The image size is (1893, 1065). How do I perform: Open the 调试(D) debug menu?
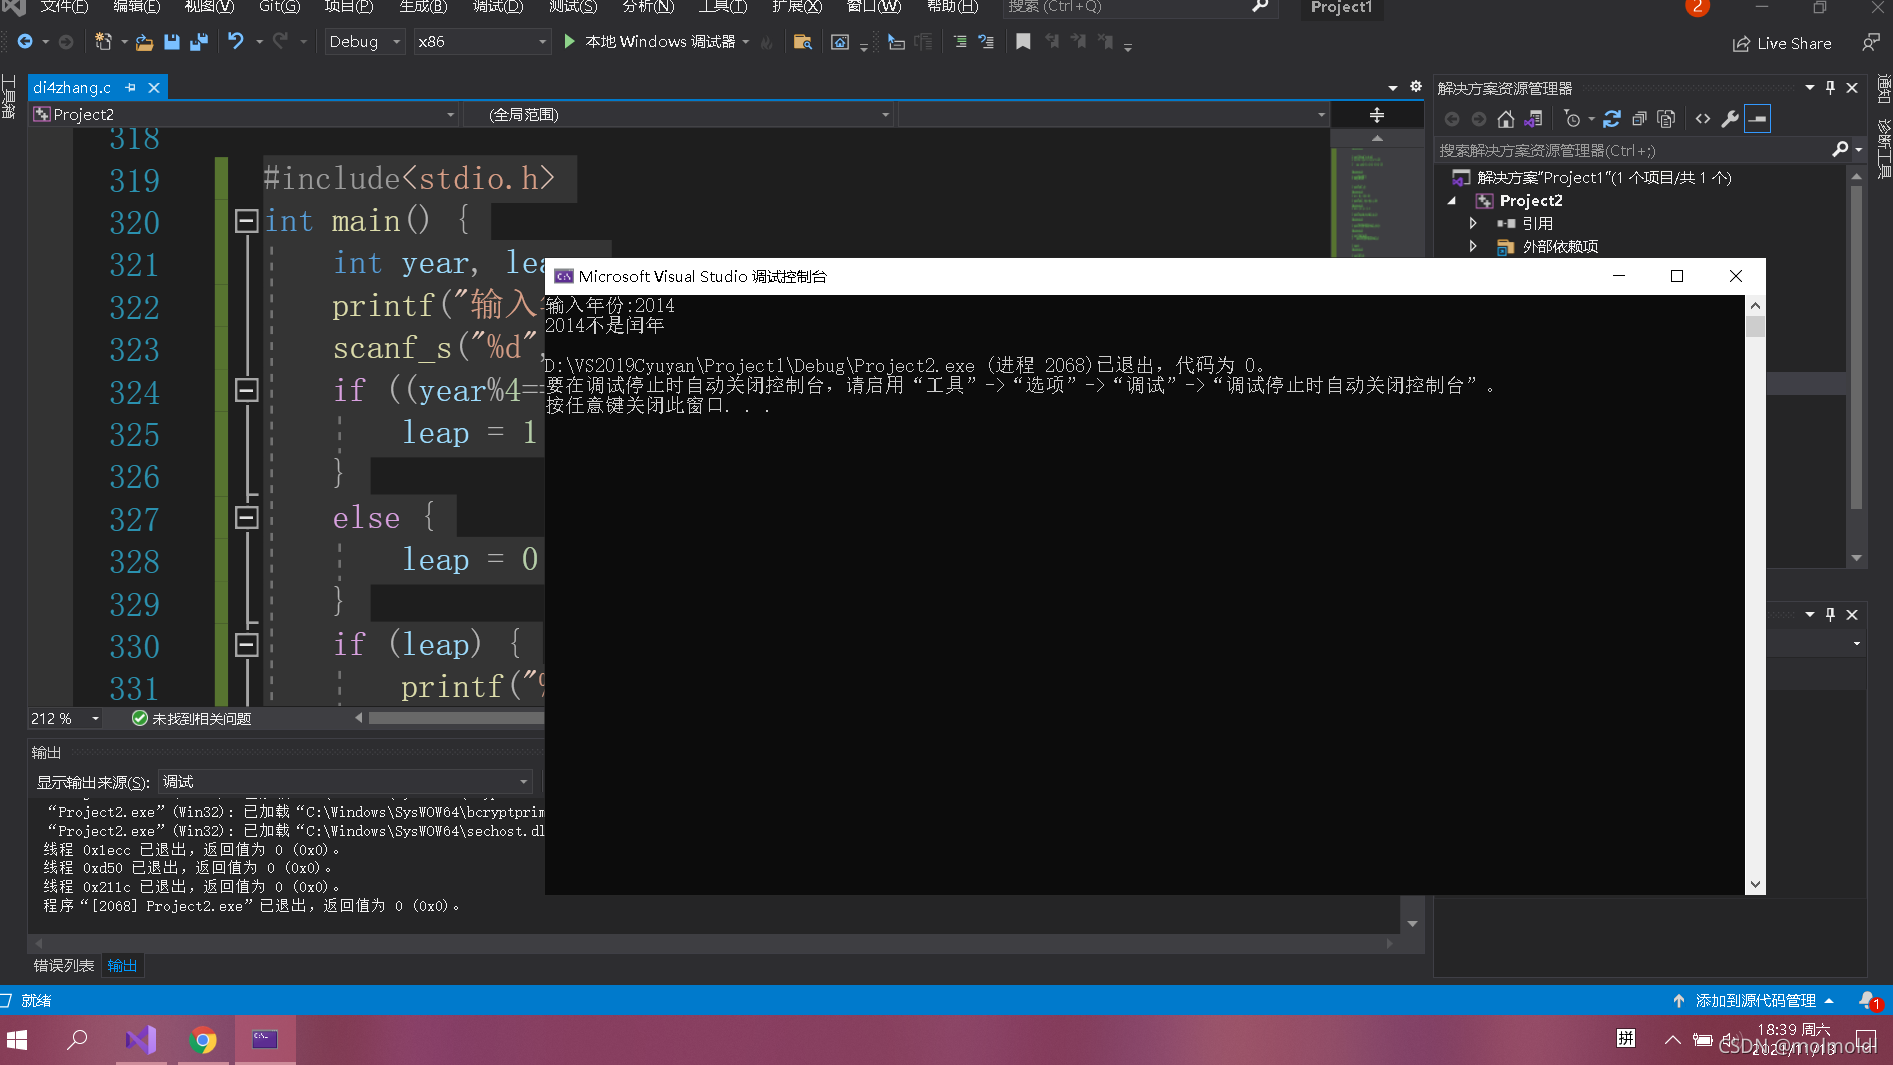click(x=498, y=7)
